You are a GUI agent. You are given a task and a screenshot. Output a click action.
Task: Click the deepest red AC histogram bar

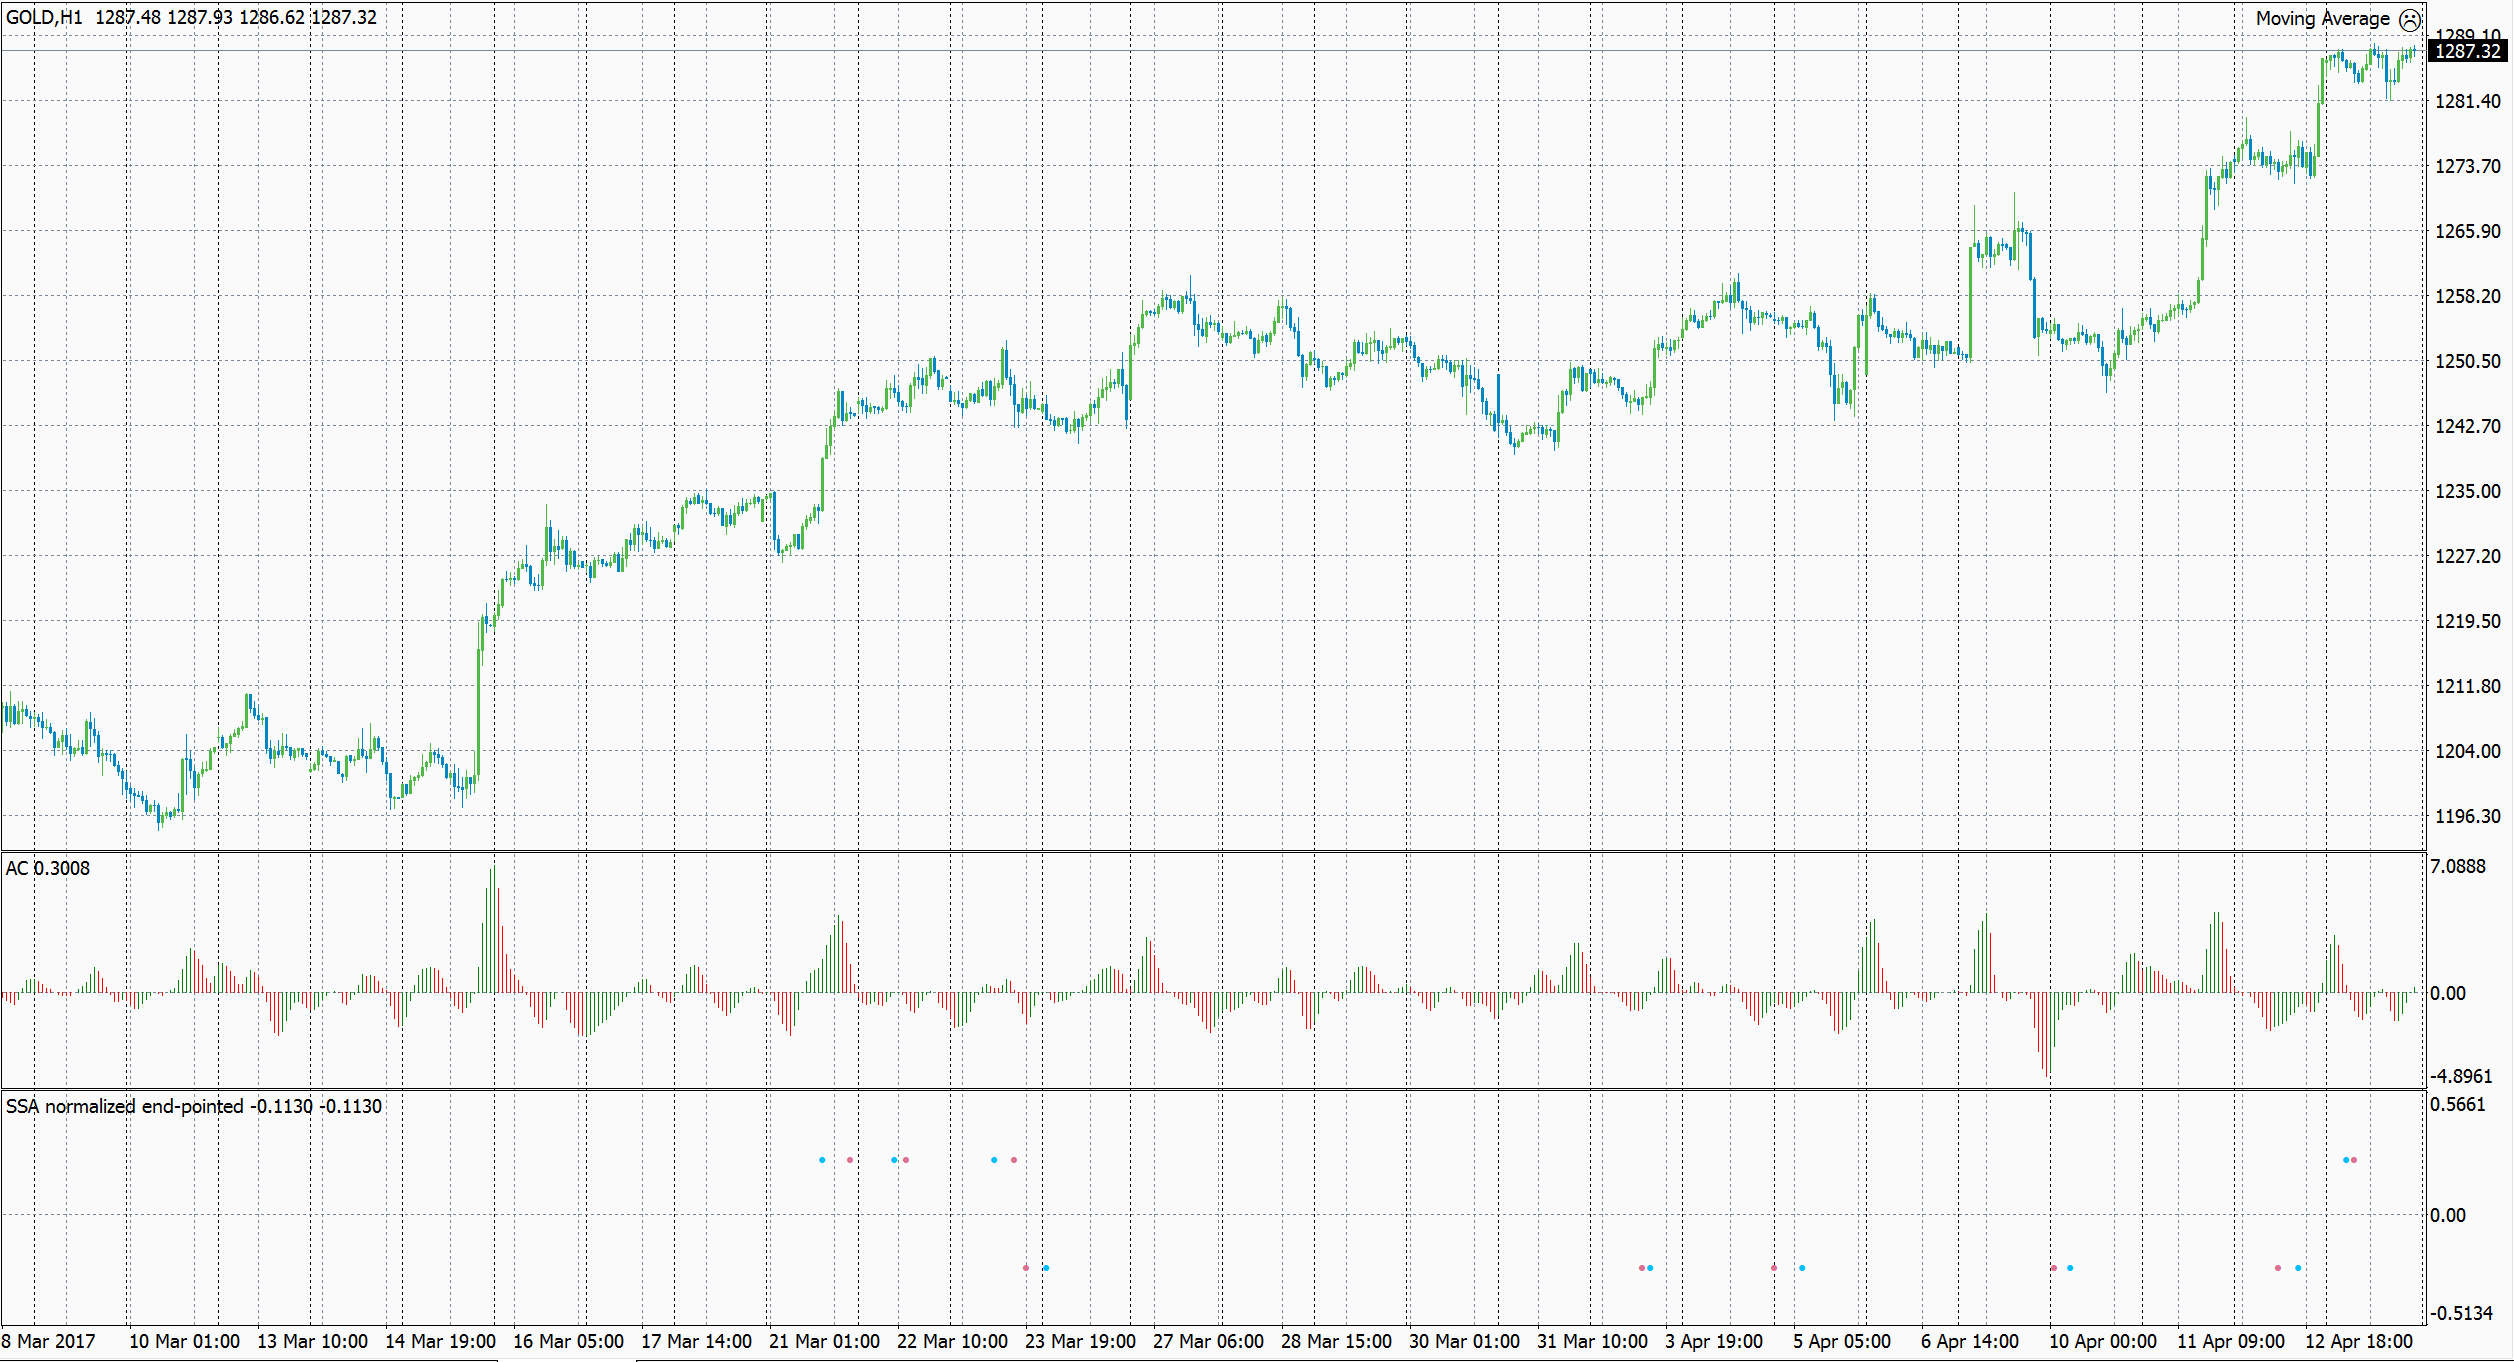(x=2047, y=1035)
